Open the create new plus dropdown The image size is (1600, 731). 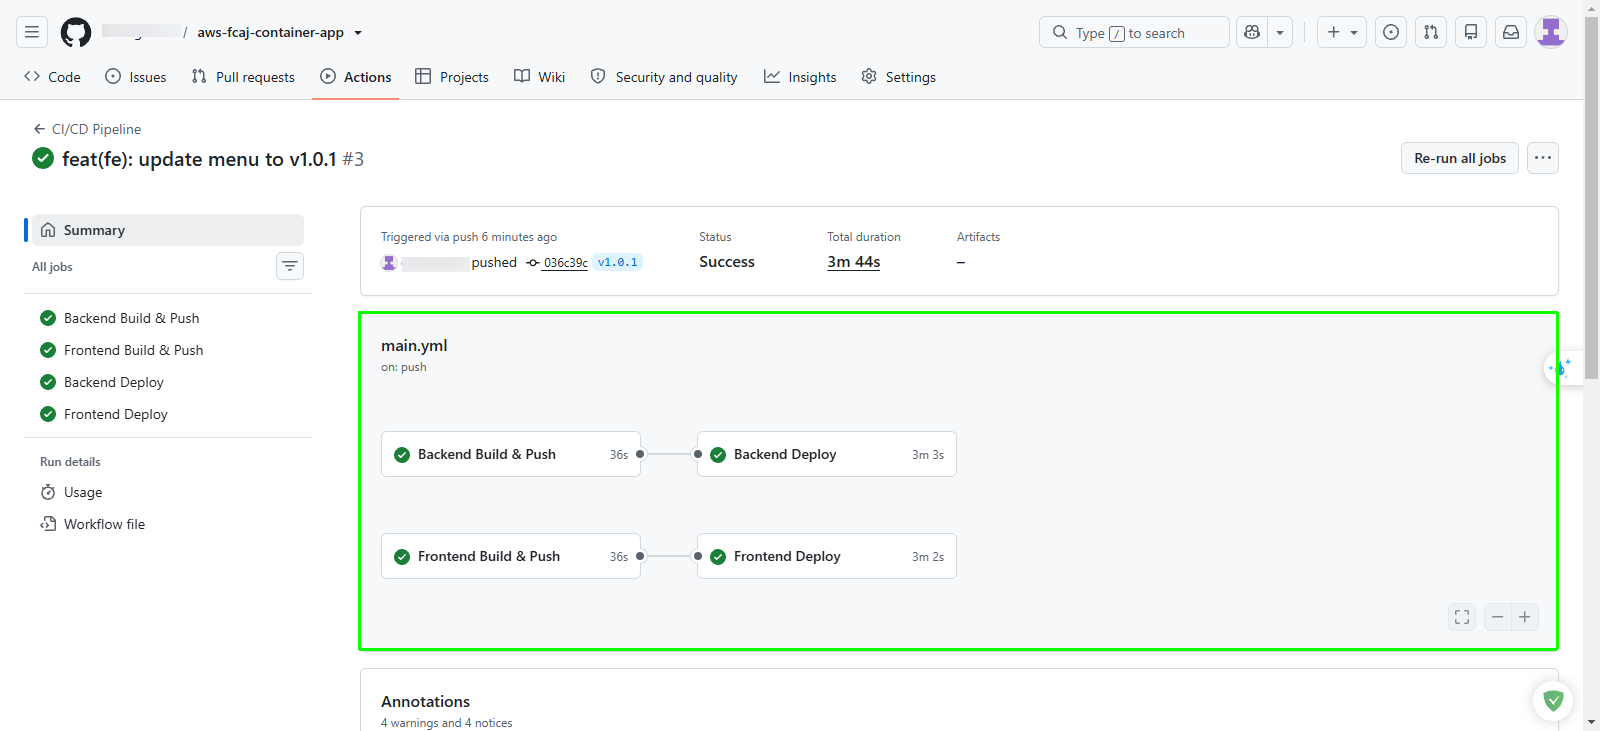(1342, 32)
